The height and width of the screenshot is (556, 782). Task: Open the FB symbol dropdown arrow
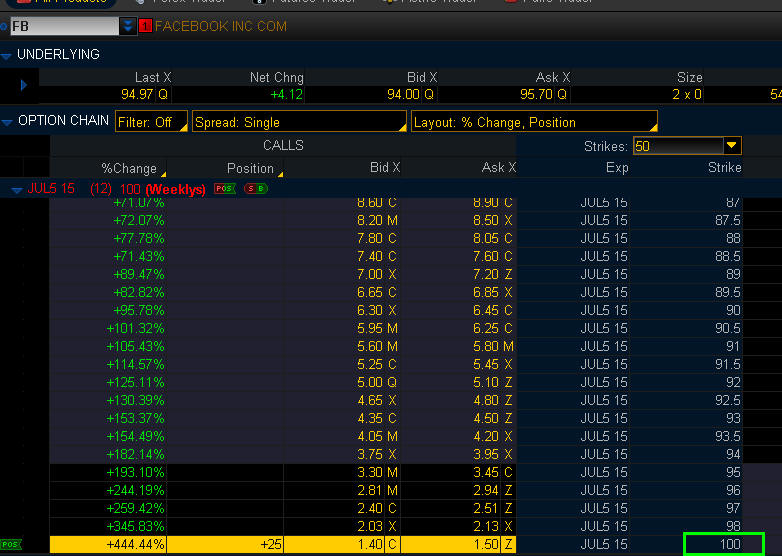point(128,26)
